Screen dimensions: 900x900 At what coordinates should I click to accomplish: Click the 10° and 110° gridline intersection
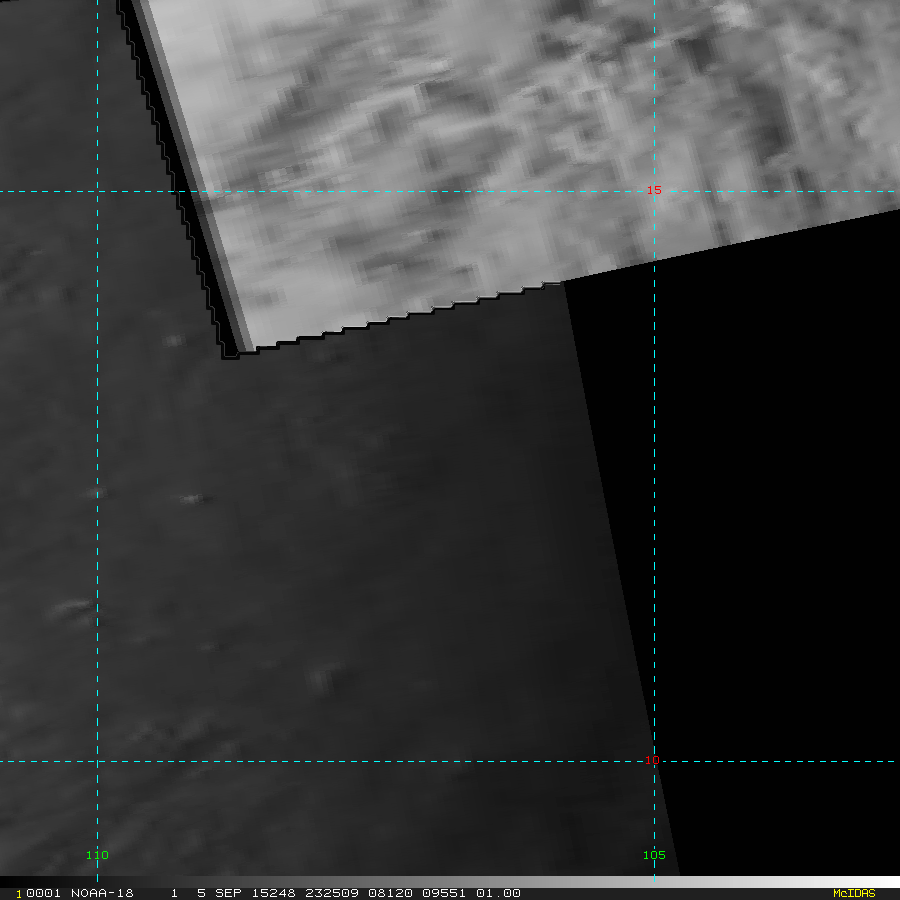[97, 761]
